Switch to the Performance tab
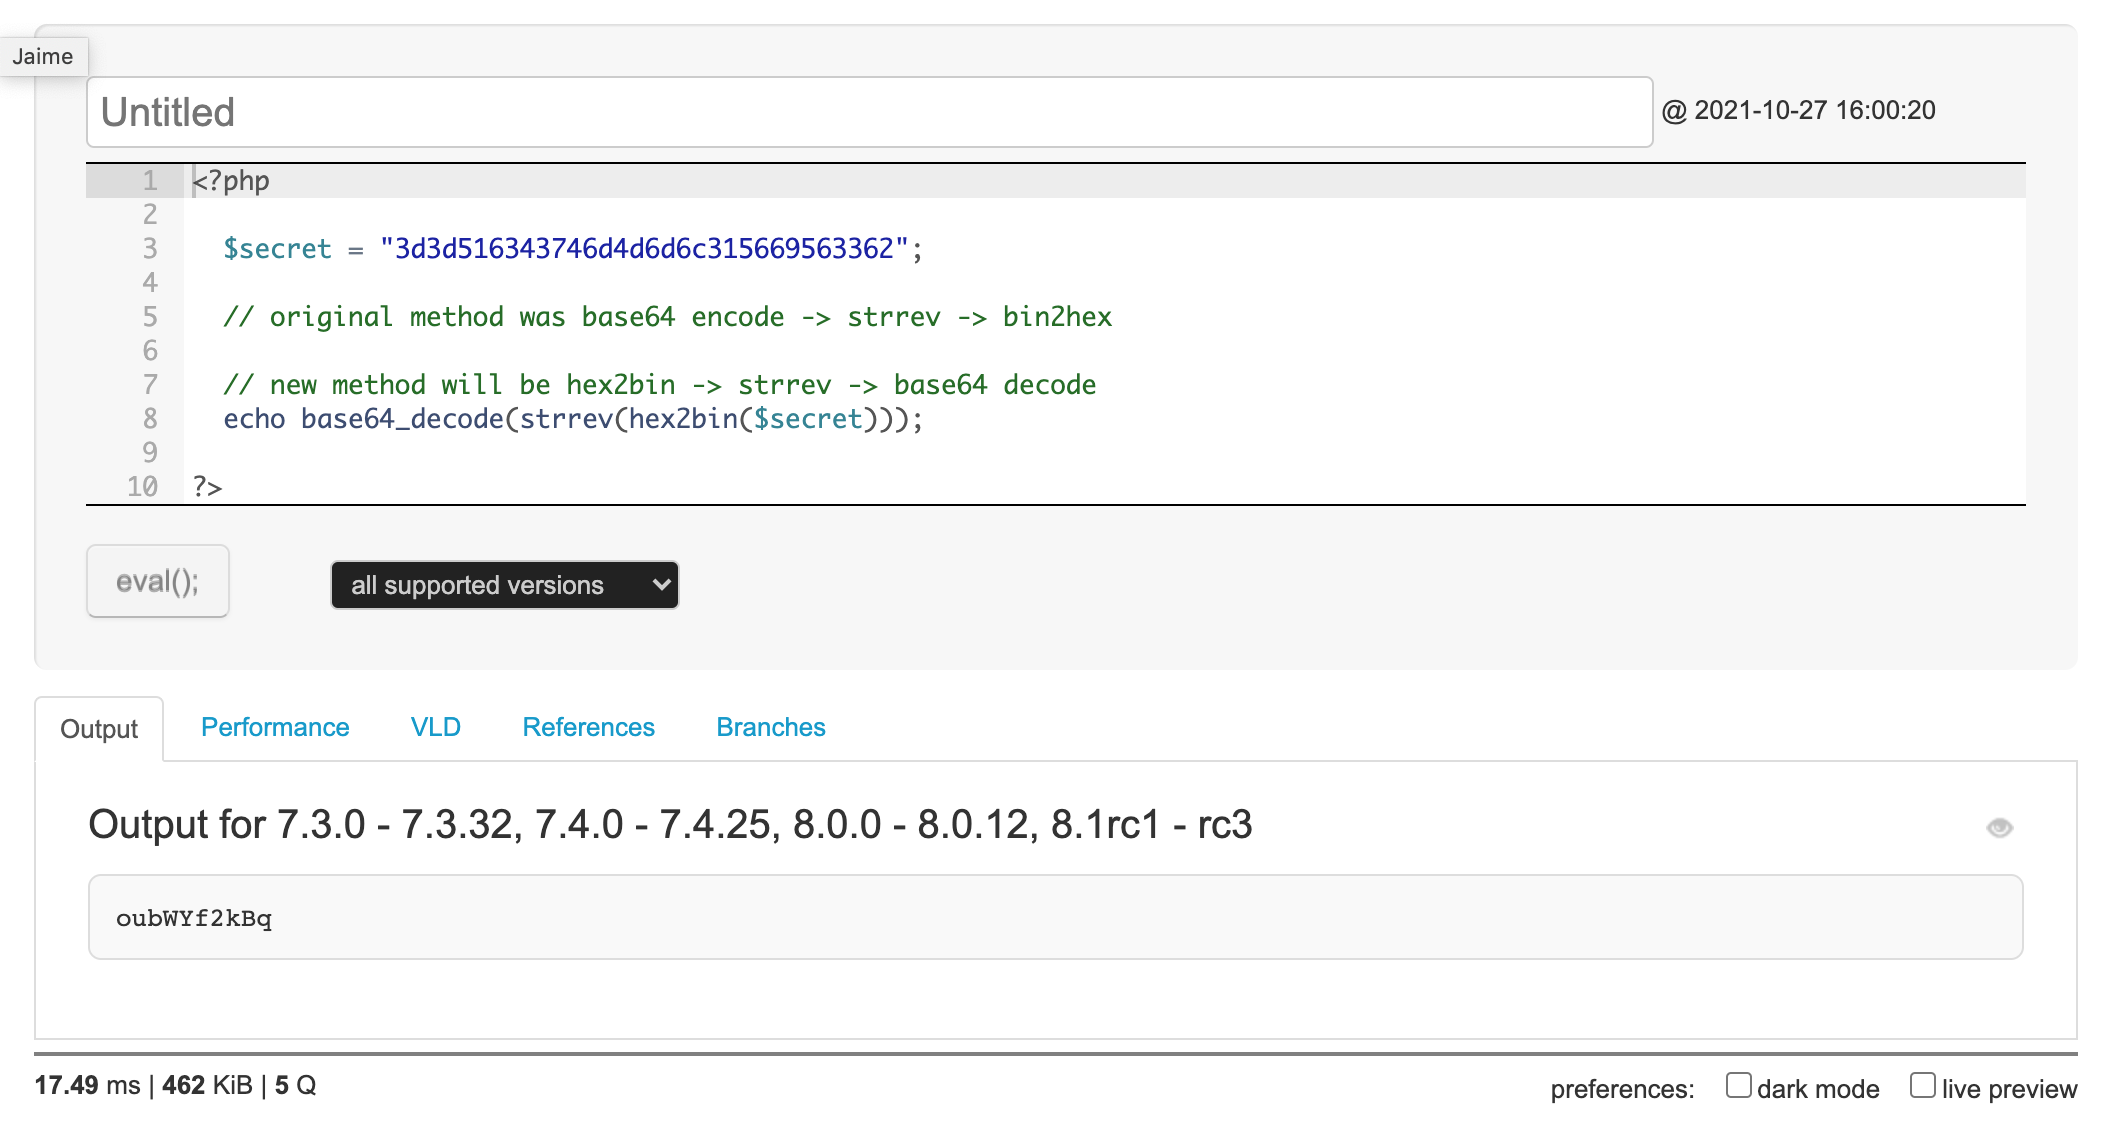Image resolution: width=2126 pixels, height=1128 pixels. pyautogui.click(x=275, y=727)
